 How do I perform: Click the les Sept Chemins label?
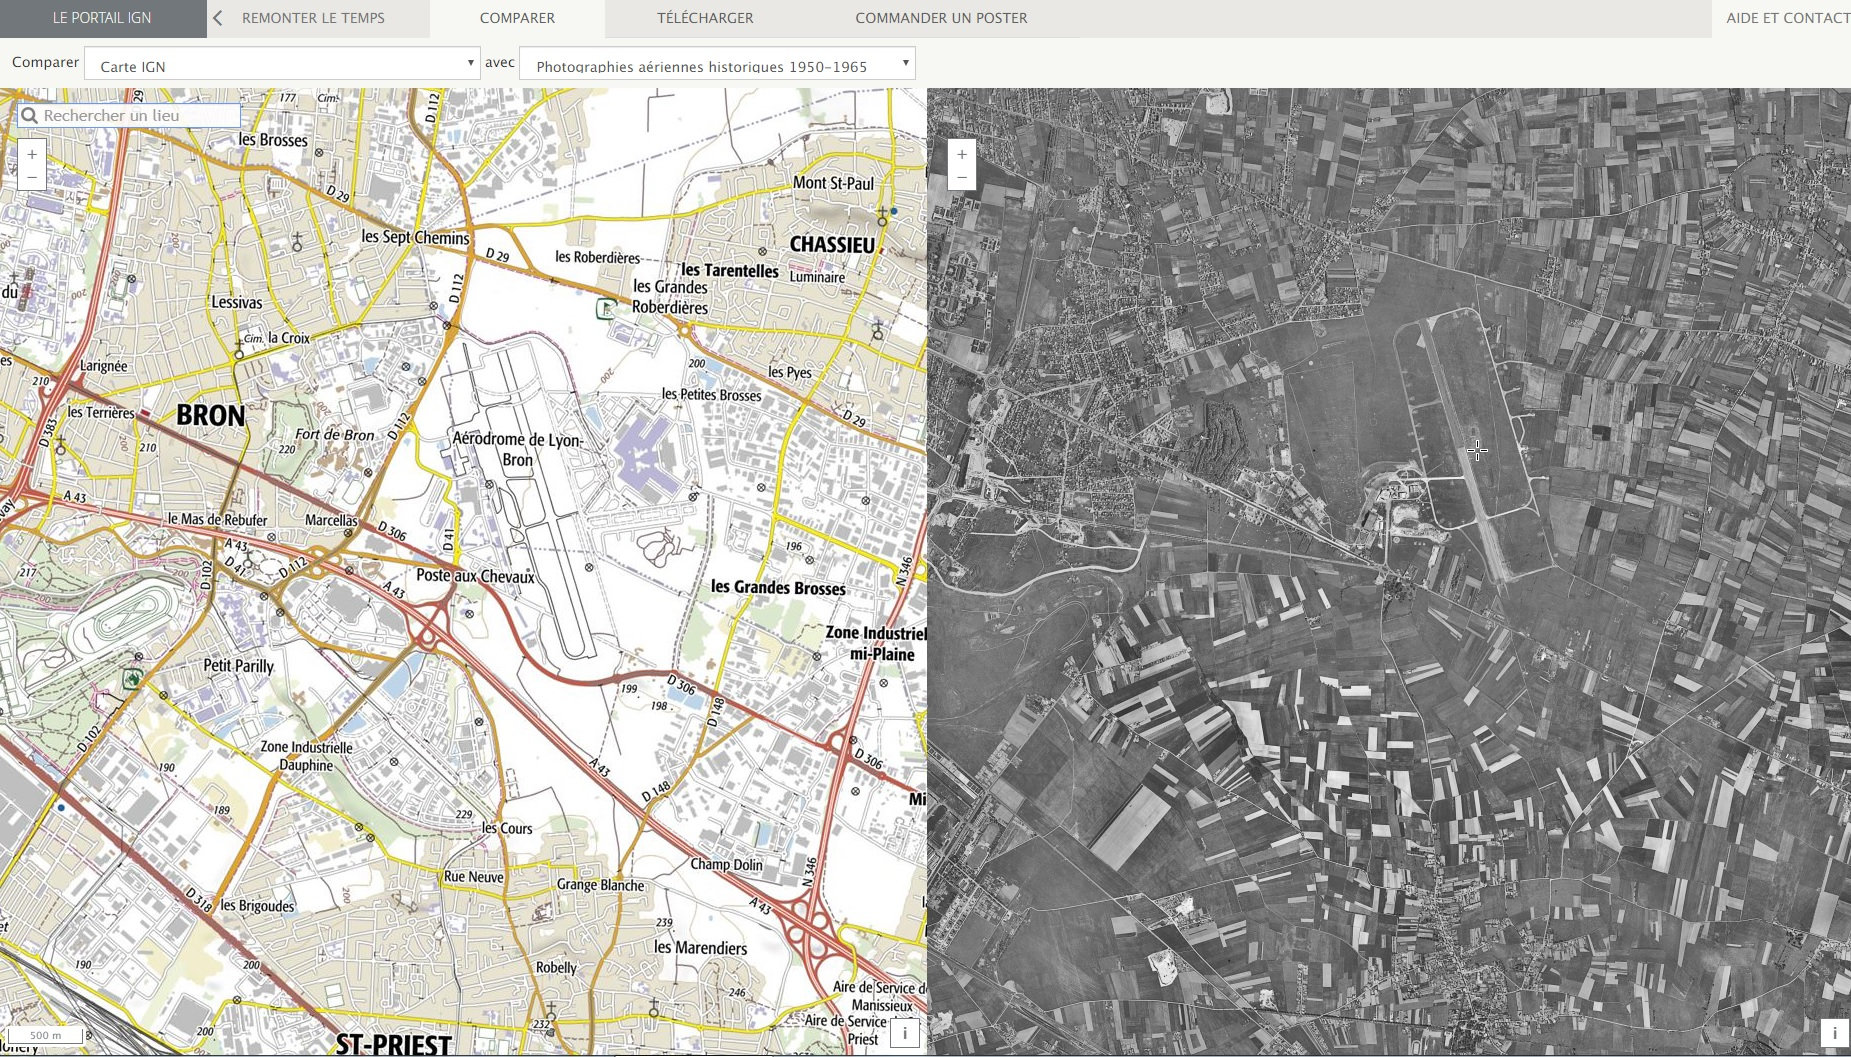[415, 237]
